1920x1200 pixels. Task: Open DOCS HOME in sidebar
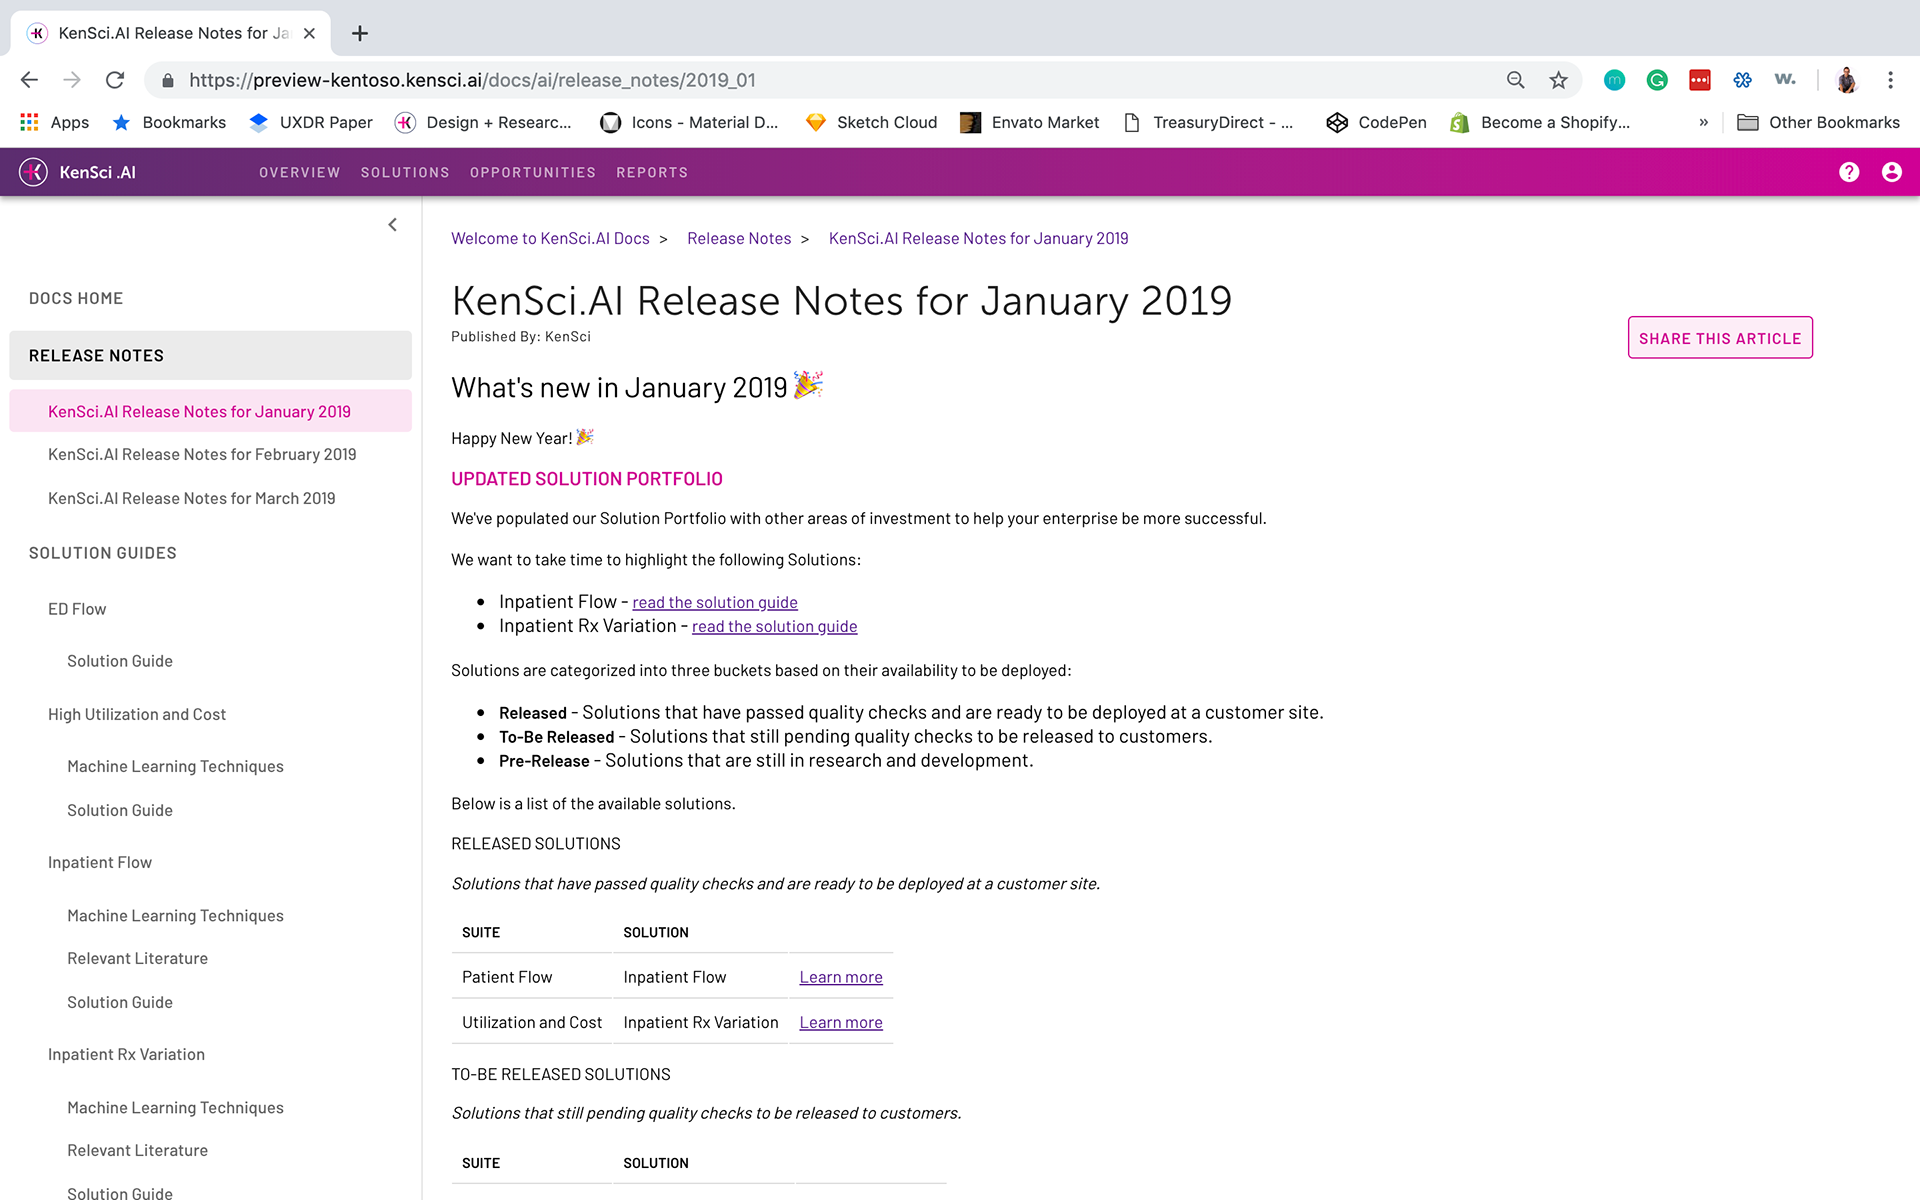coord(76,298)
